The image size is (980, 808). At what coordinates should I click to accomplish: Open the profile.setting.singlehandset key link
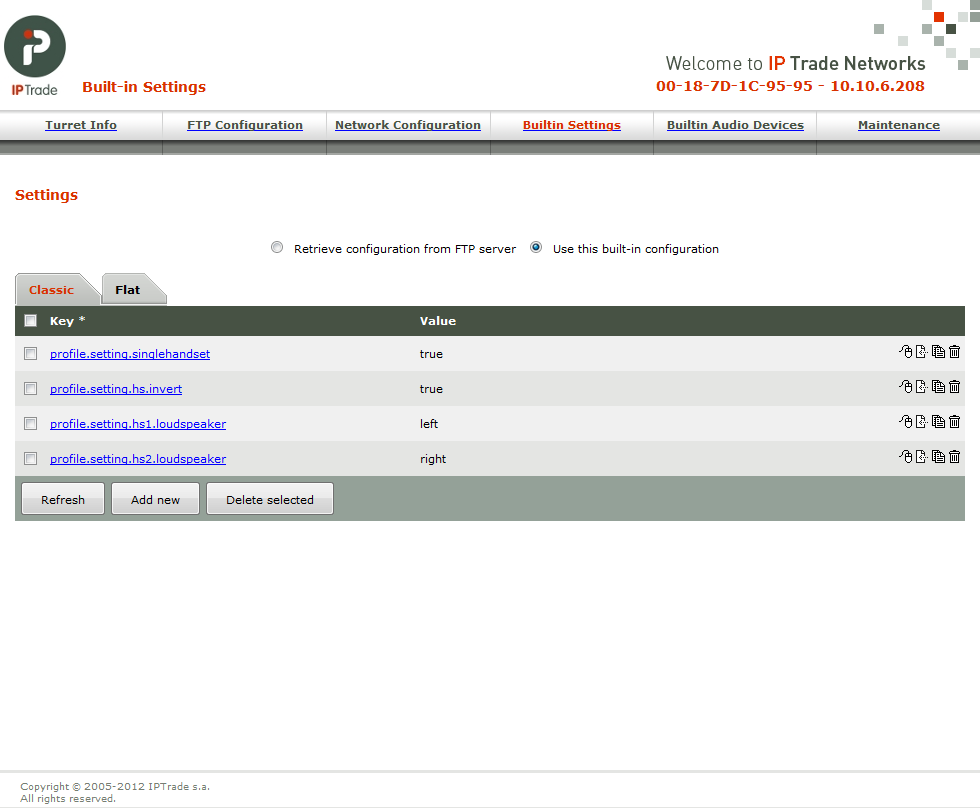pyautogui.click(x=130, y=354)
